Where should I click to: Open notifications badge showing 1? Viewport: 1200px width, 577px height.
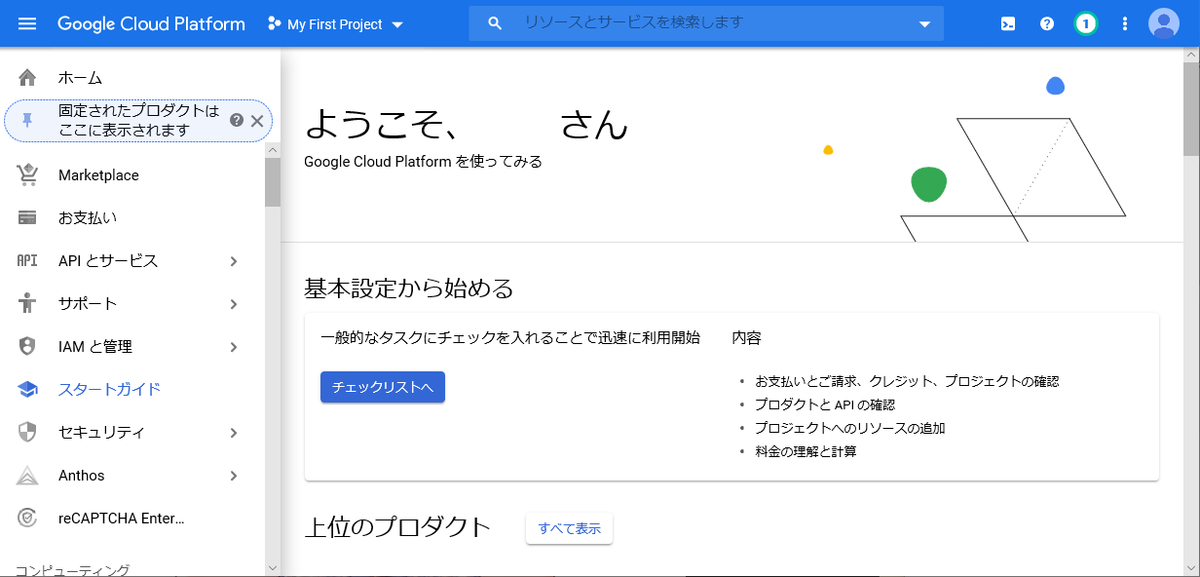(1086, 24)
